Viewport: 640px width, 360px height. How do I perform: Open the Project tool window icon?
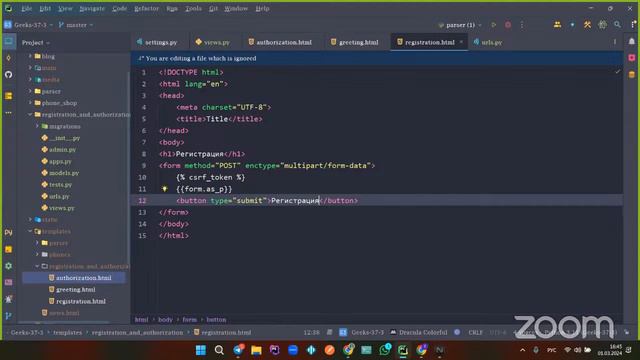tap(9, 42)
